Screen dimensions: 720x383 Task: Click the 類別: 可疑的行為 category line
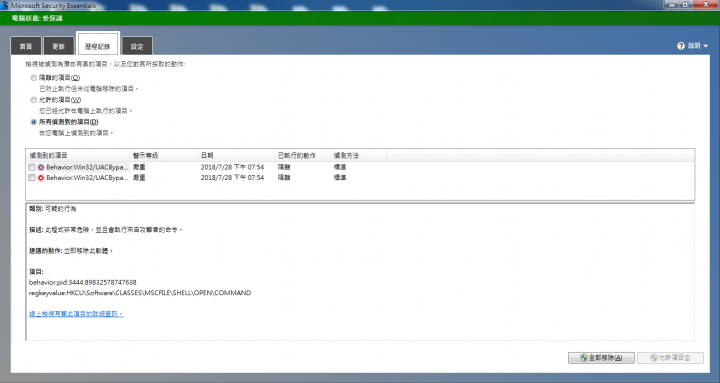pyautogui.click(x=53, y=208)
